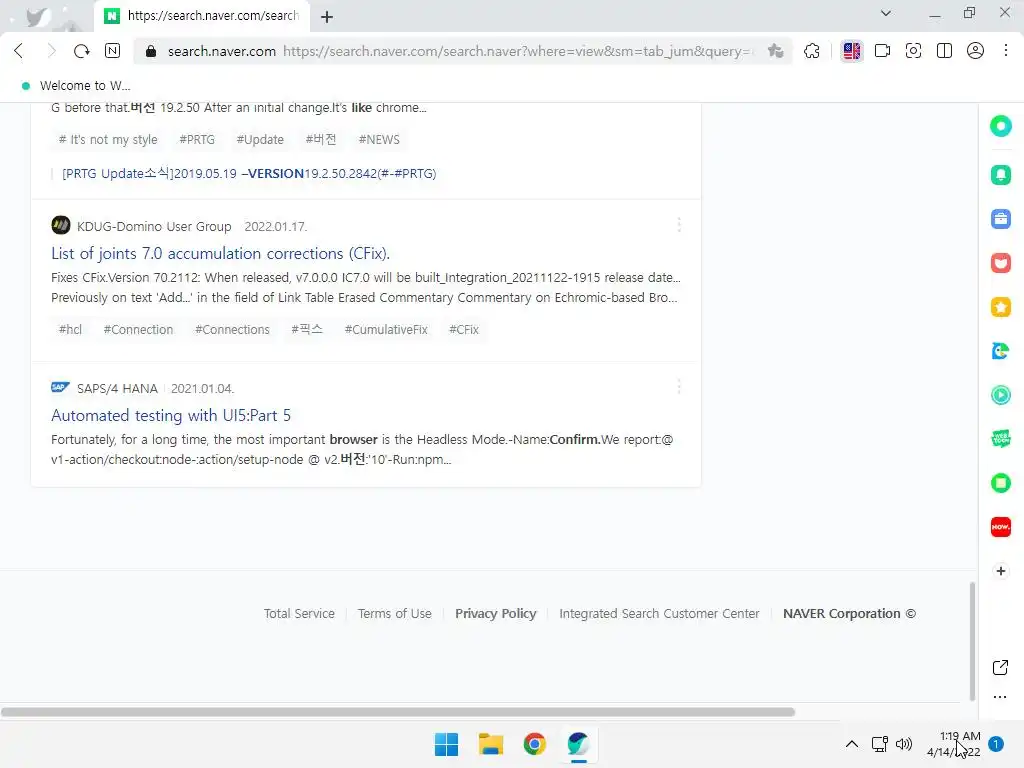Open the blue briefcase sidebar icon
This screenshot has height=768, width=1024.
pos(1000,219)
